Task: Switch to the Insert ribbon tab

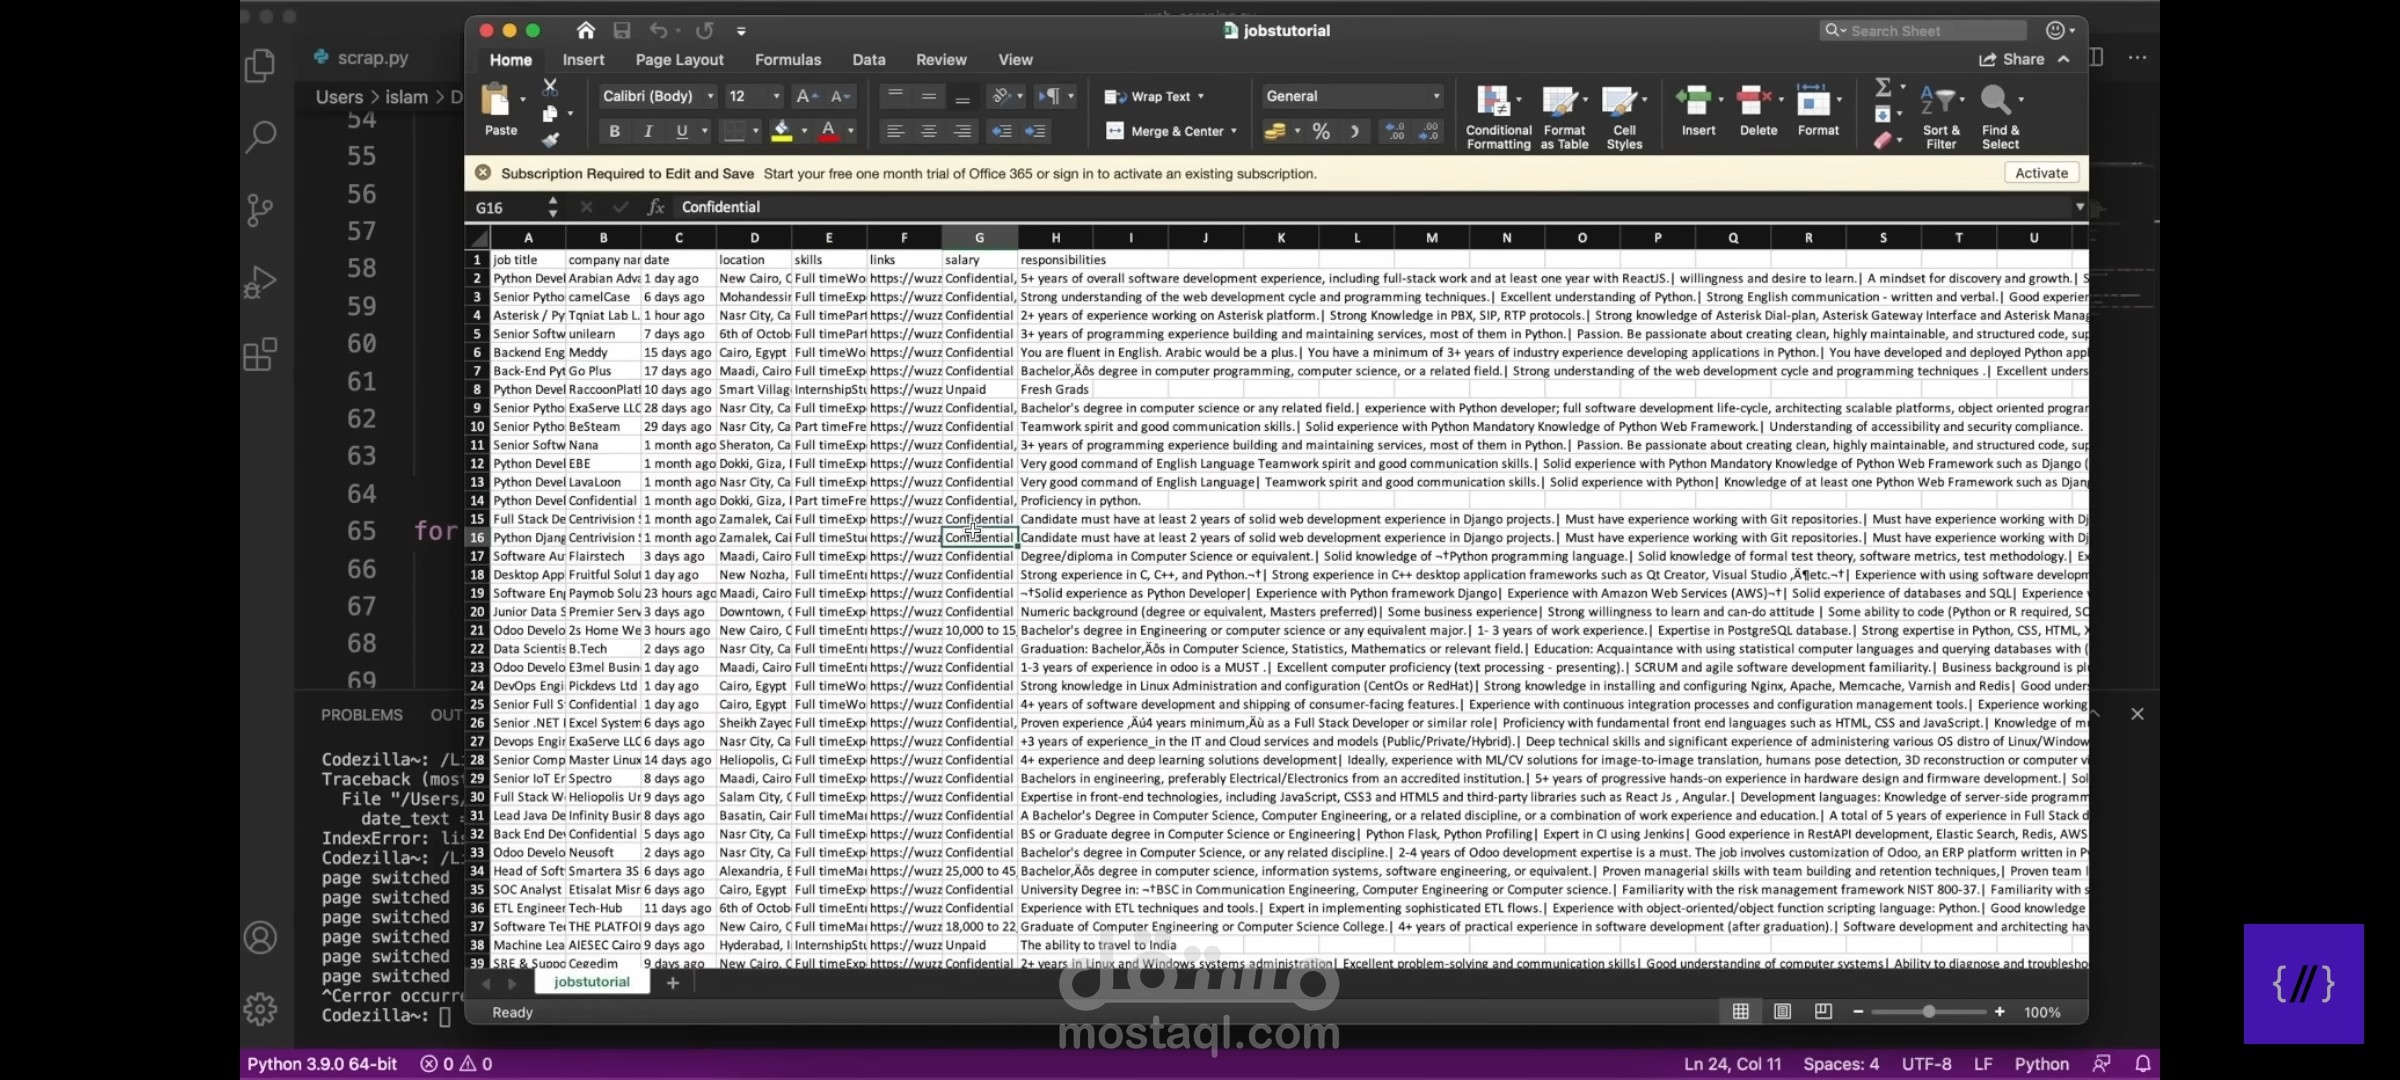Action: pos(583,60)
